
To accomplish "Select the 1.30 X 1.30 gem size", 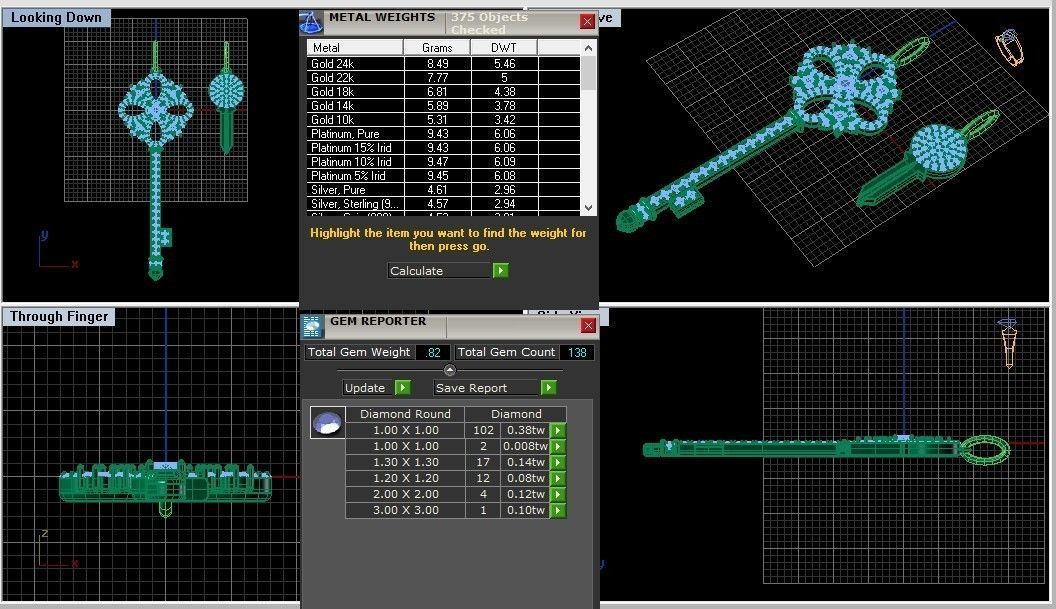I will [x=405, y=463].
